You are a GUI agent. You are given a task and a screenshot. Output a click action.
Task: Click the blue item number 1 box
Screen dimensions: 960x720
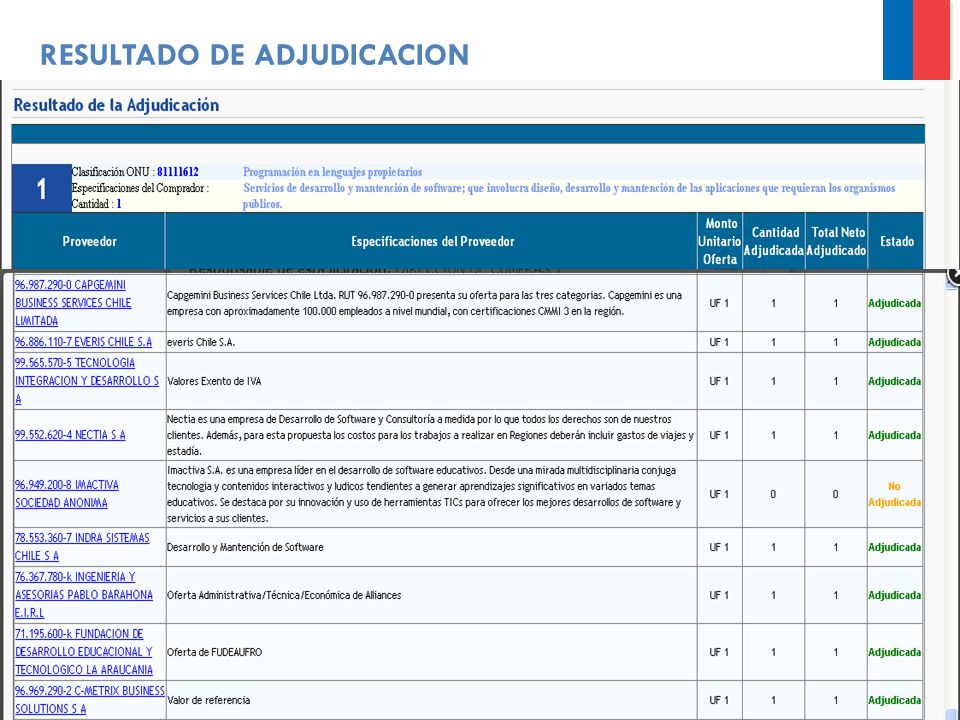click(x=42, y=189)
